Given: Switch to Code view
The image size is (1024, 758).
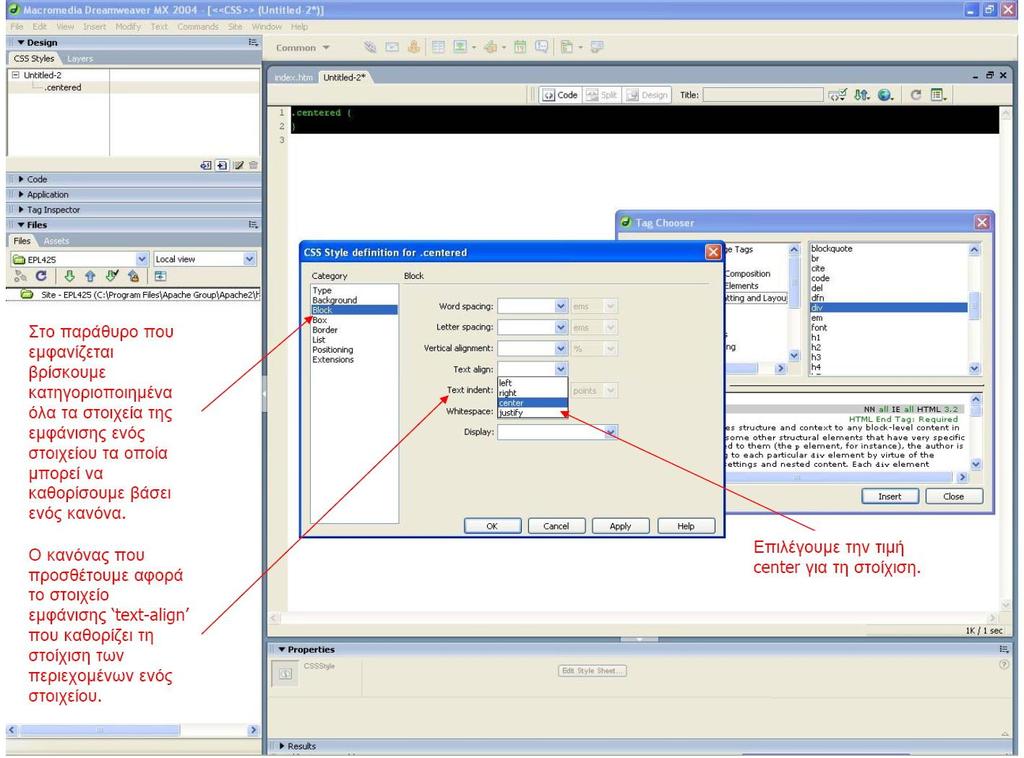Looking at the screenshot, I should [x=560, y=95].
